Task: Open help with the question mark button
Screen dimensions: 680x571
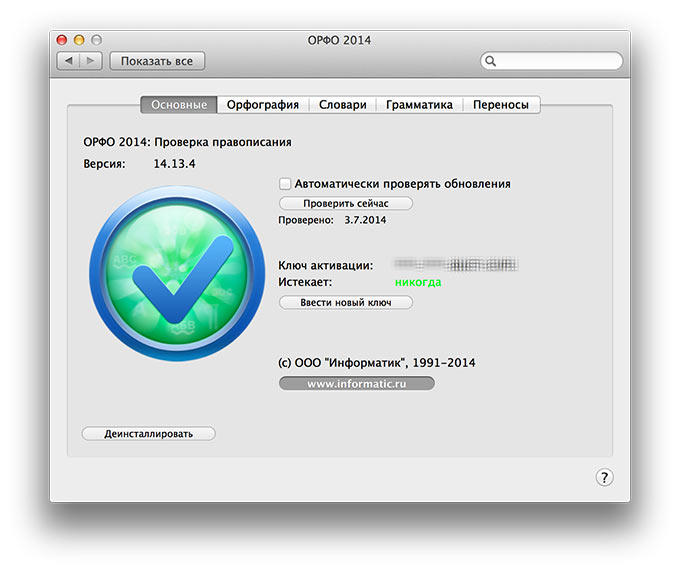Action: 604,477
